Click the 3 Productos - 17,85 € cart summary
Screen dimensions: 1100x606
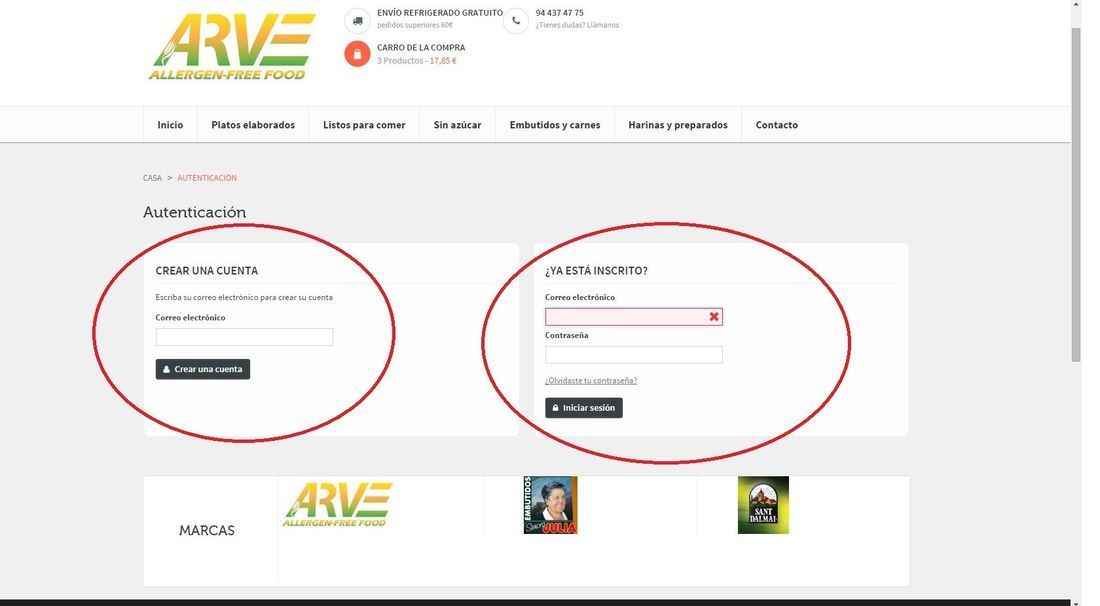point(417,61)
